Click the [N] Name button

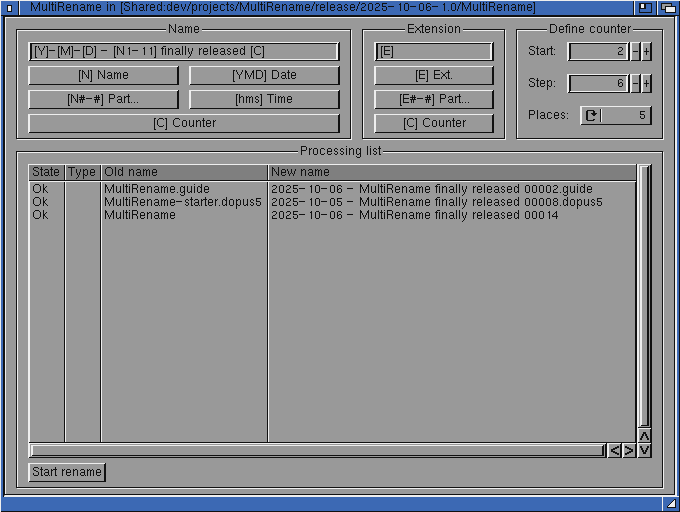[x=103, y=75]
